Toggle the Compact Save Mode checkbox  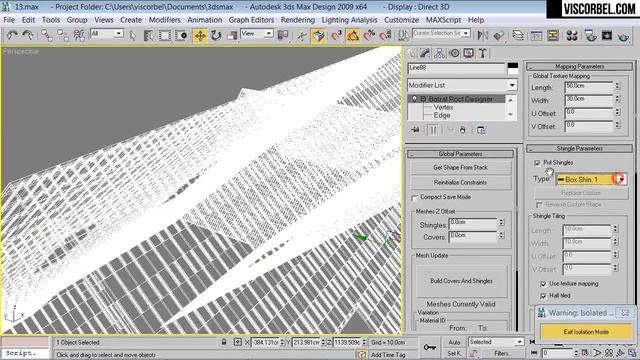pyautogui.click(x=415, y=198)
